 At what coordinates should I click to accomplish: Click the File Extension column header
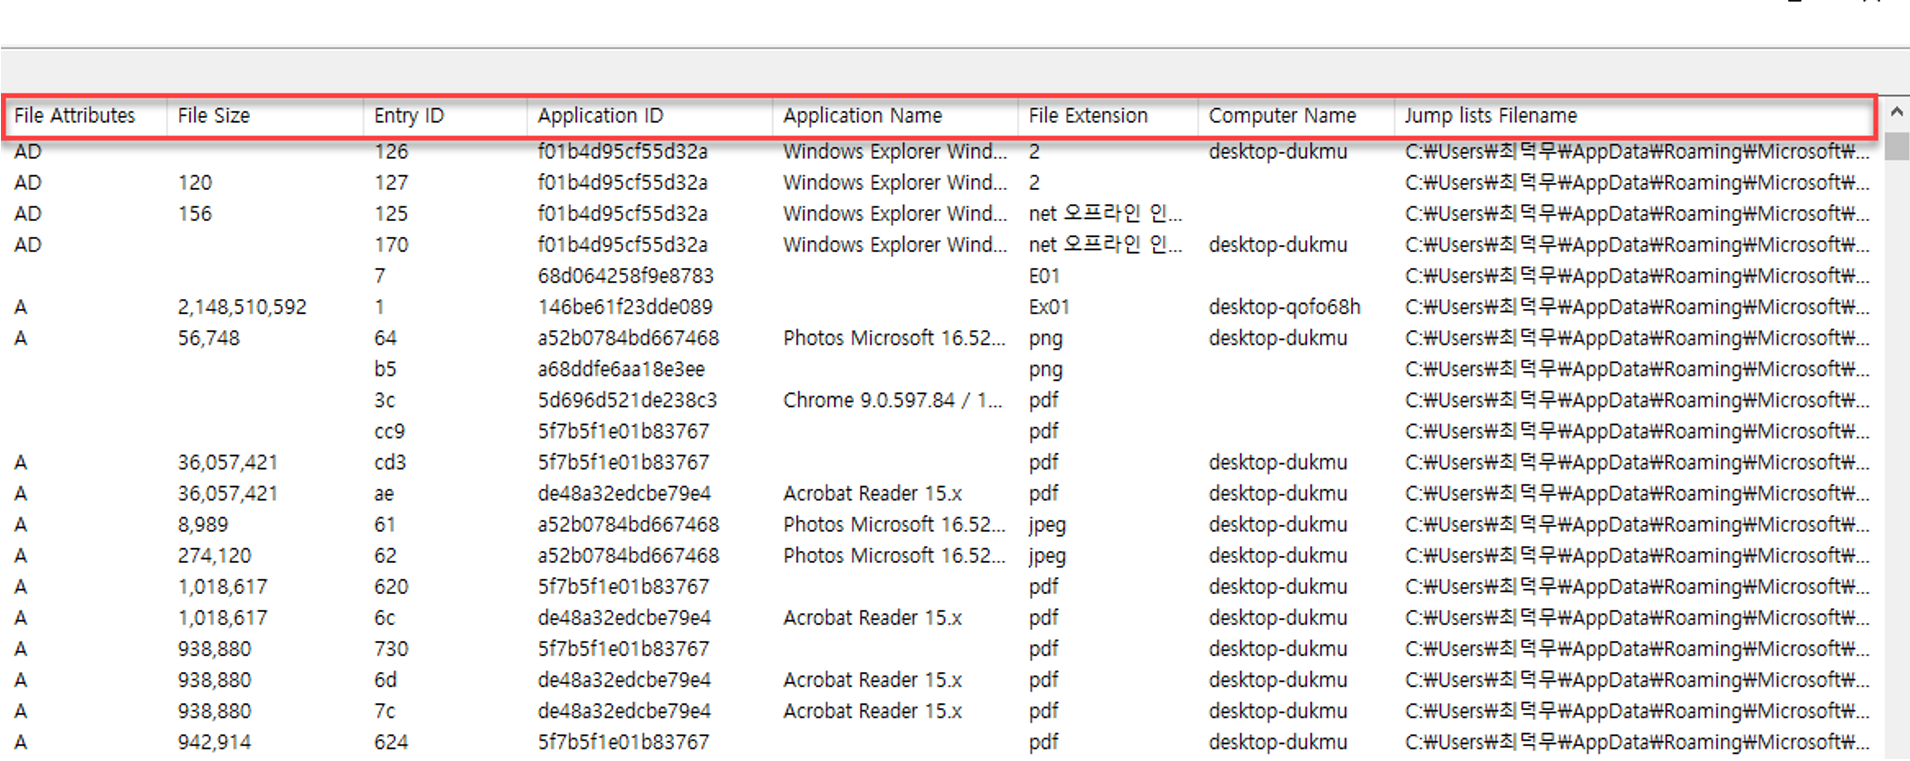point(1088,116)
